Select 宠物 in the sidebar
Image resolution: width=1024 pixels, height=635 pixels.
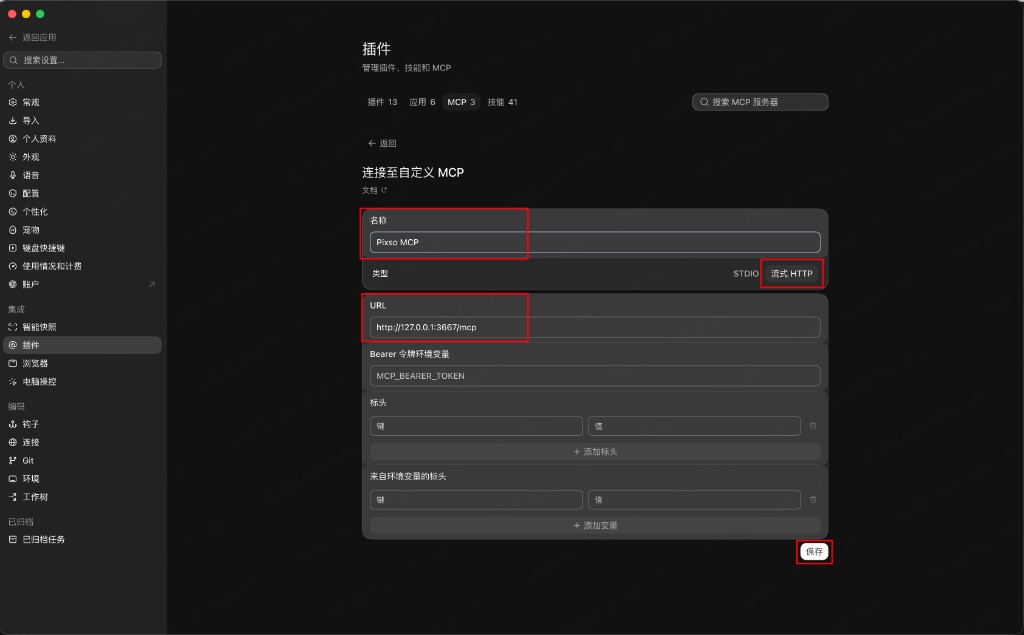click(82, 230)
